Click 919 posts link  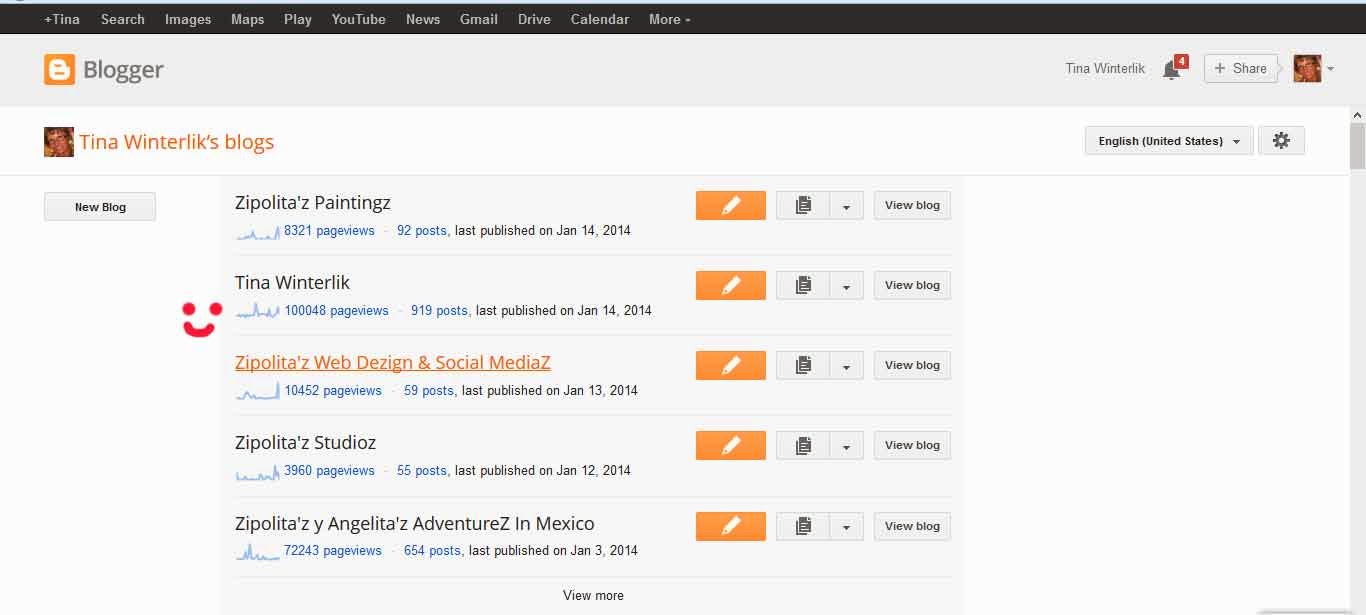coord(439,311)
